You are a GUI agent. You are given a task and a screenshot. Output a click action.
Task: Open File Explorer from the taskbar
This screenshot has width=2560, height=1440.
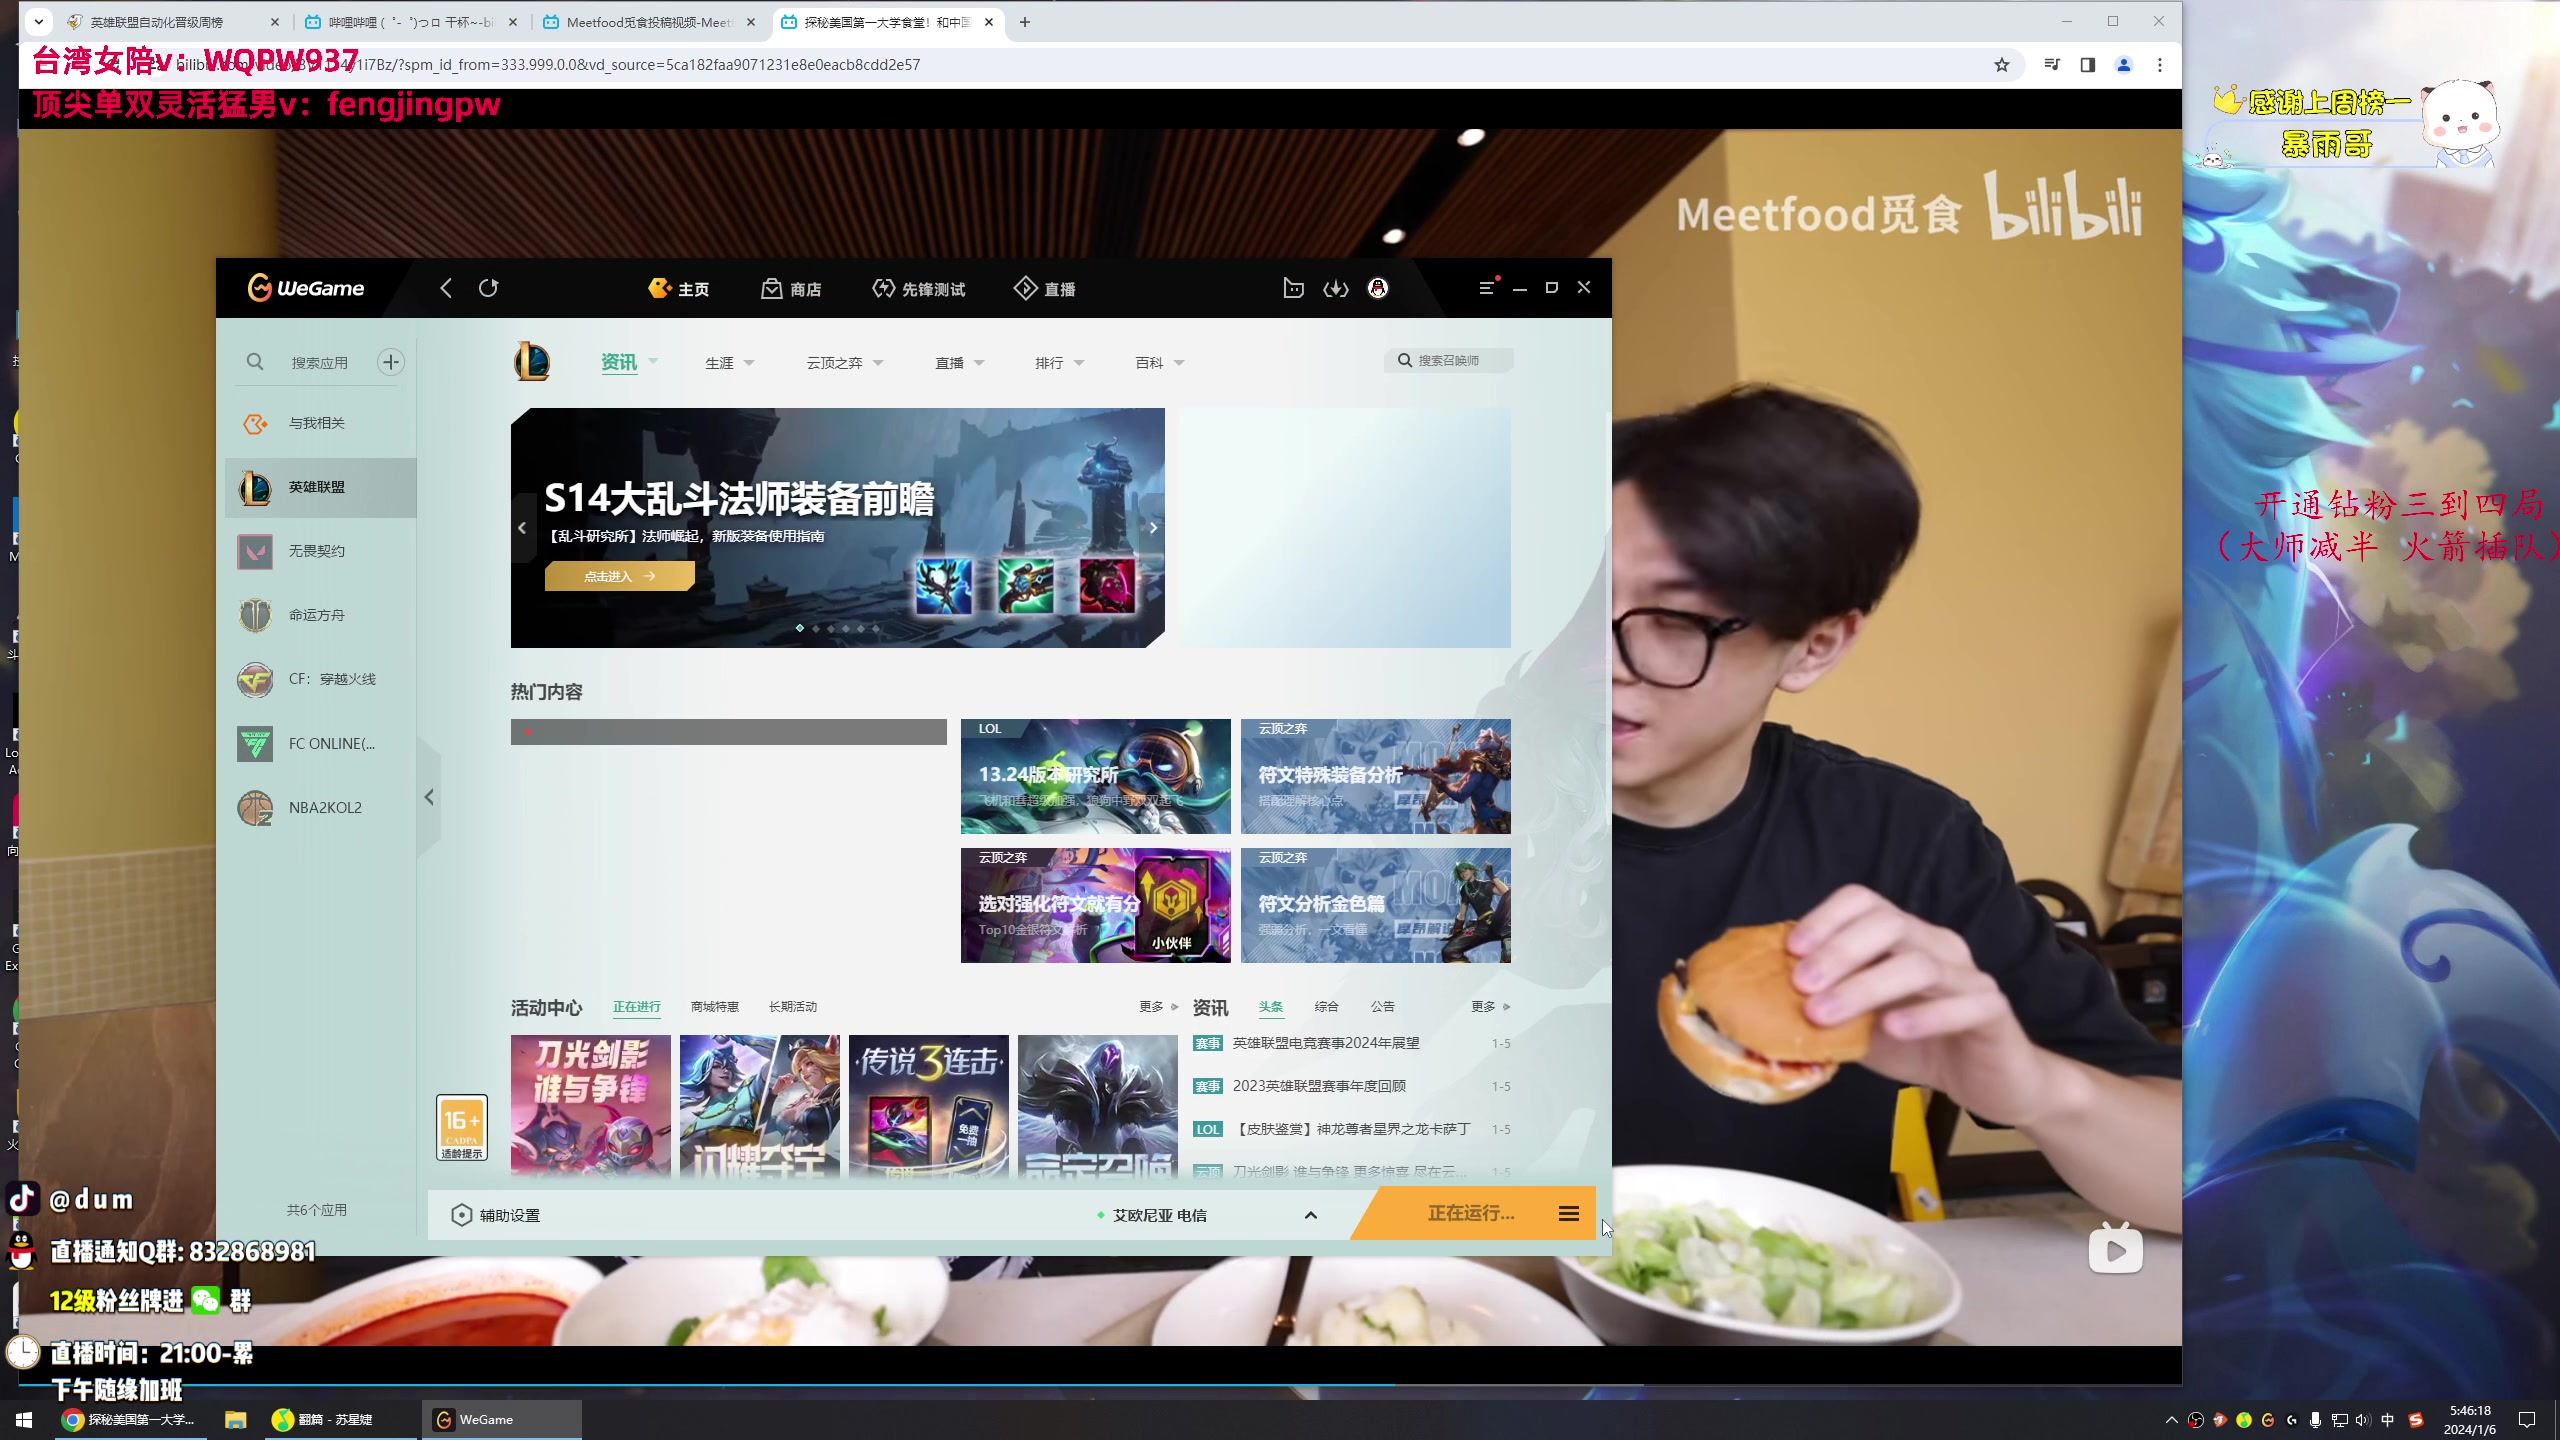235,1420
